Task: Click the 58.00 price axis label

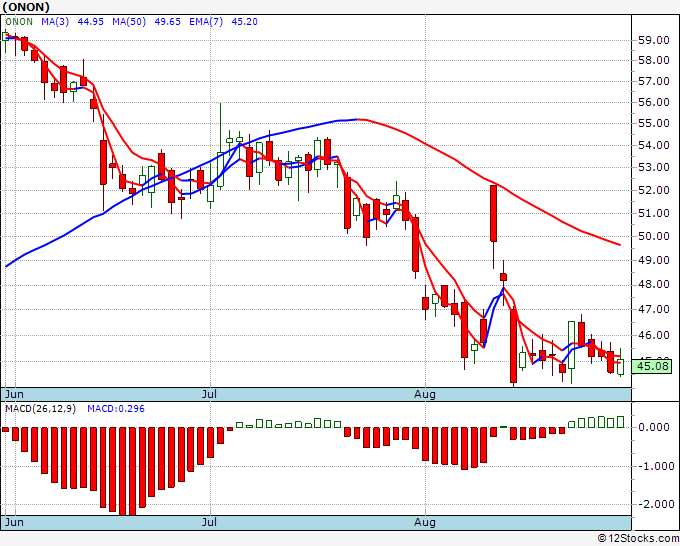Action: (654, 60)
